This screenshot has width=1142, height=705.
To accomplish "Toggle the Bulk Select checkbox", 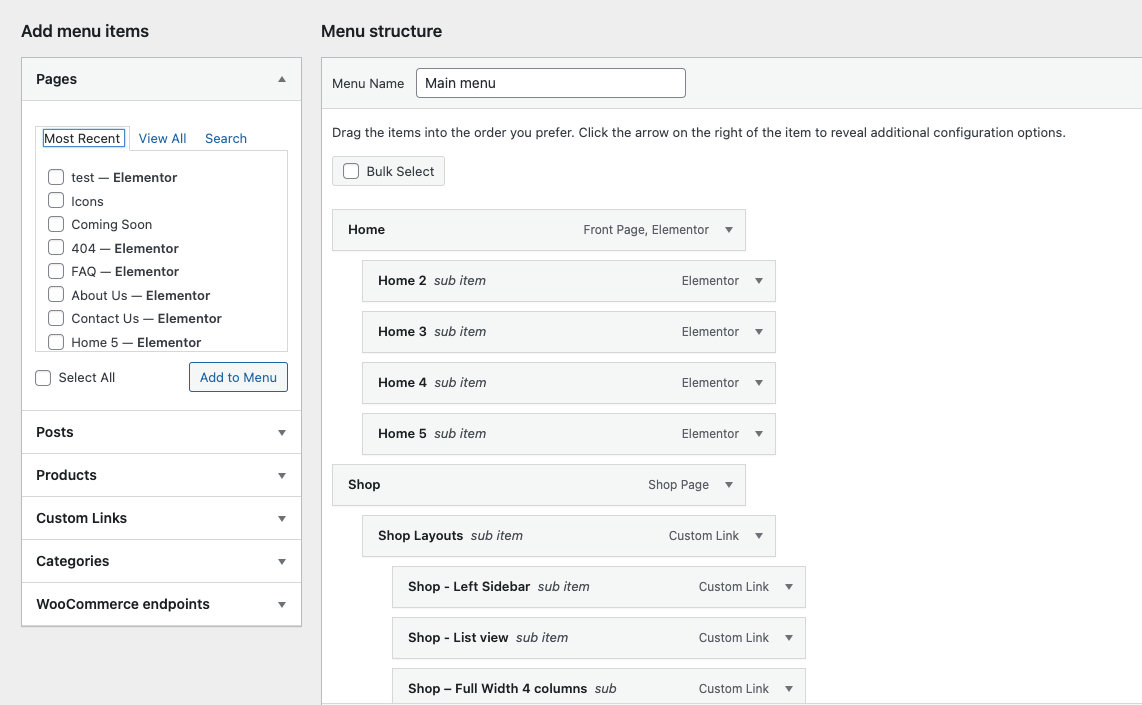I will click(x=351, y=171).
